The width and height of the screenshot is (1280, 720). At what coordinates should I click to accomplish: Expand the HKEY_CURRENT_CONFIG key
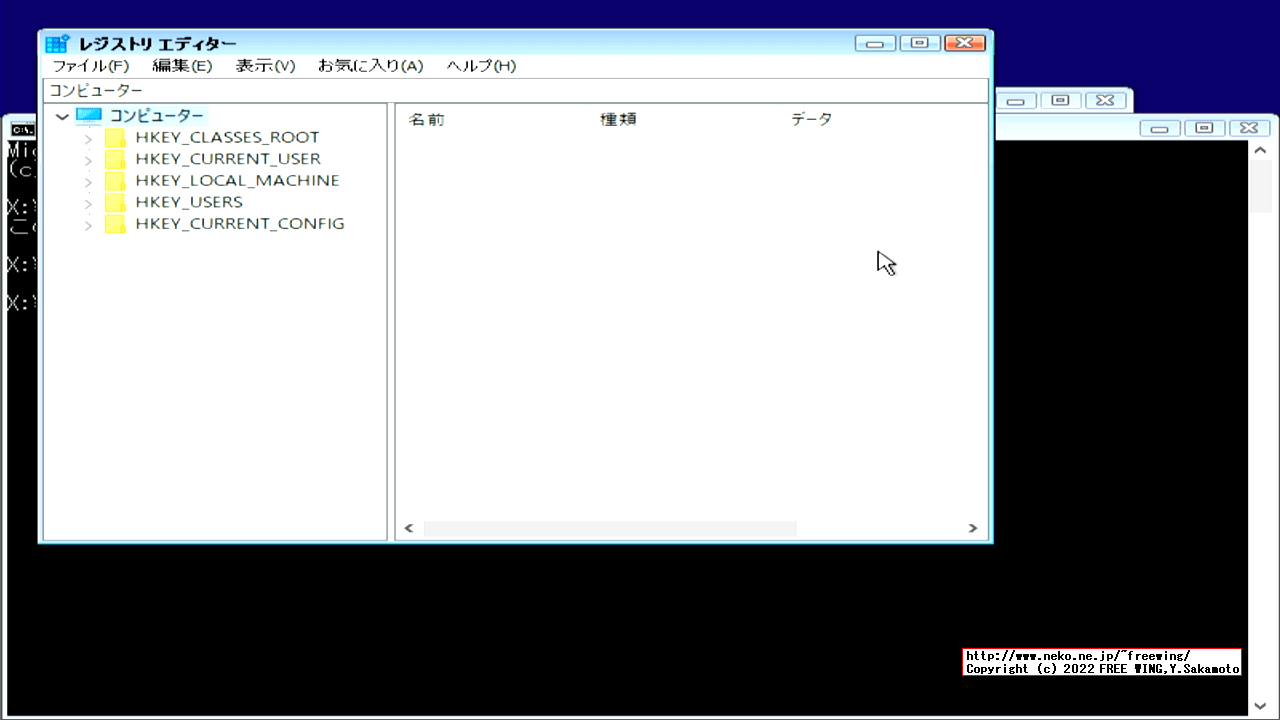[x=88, y=224]
